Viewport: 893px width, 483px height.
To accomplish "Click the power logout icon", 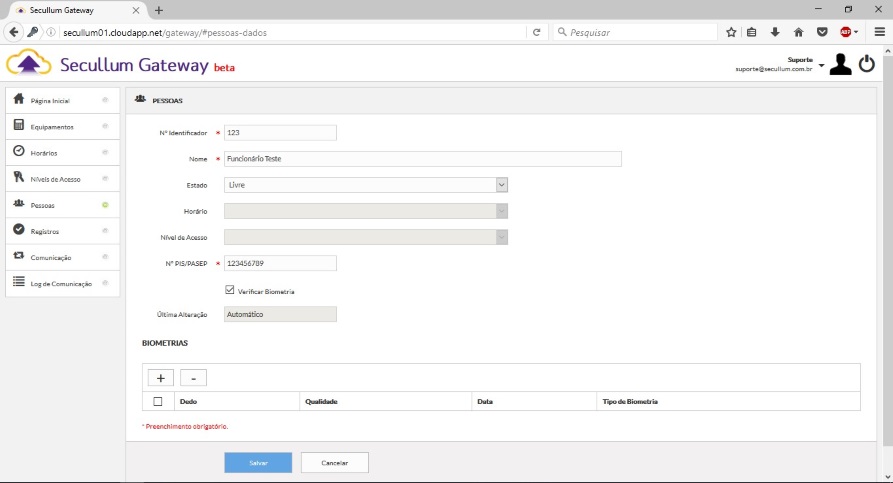I will pyautogui.click(x=866, y=65).
